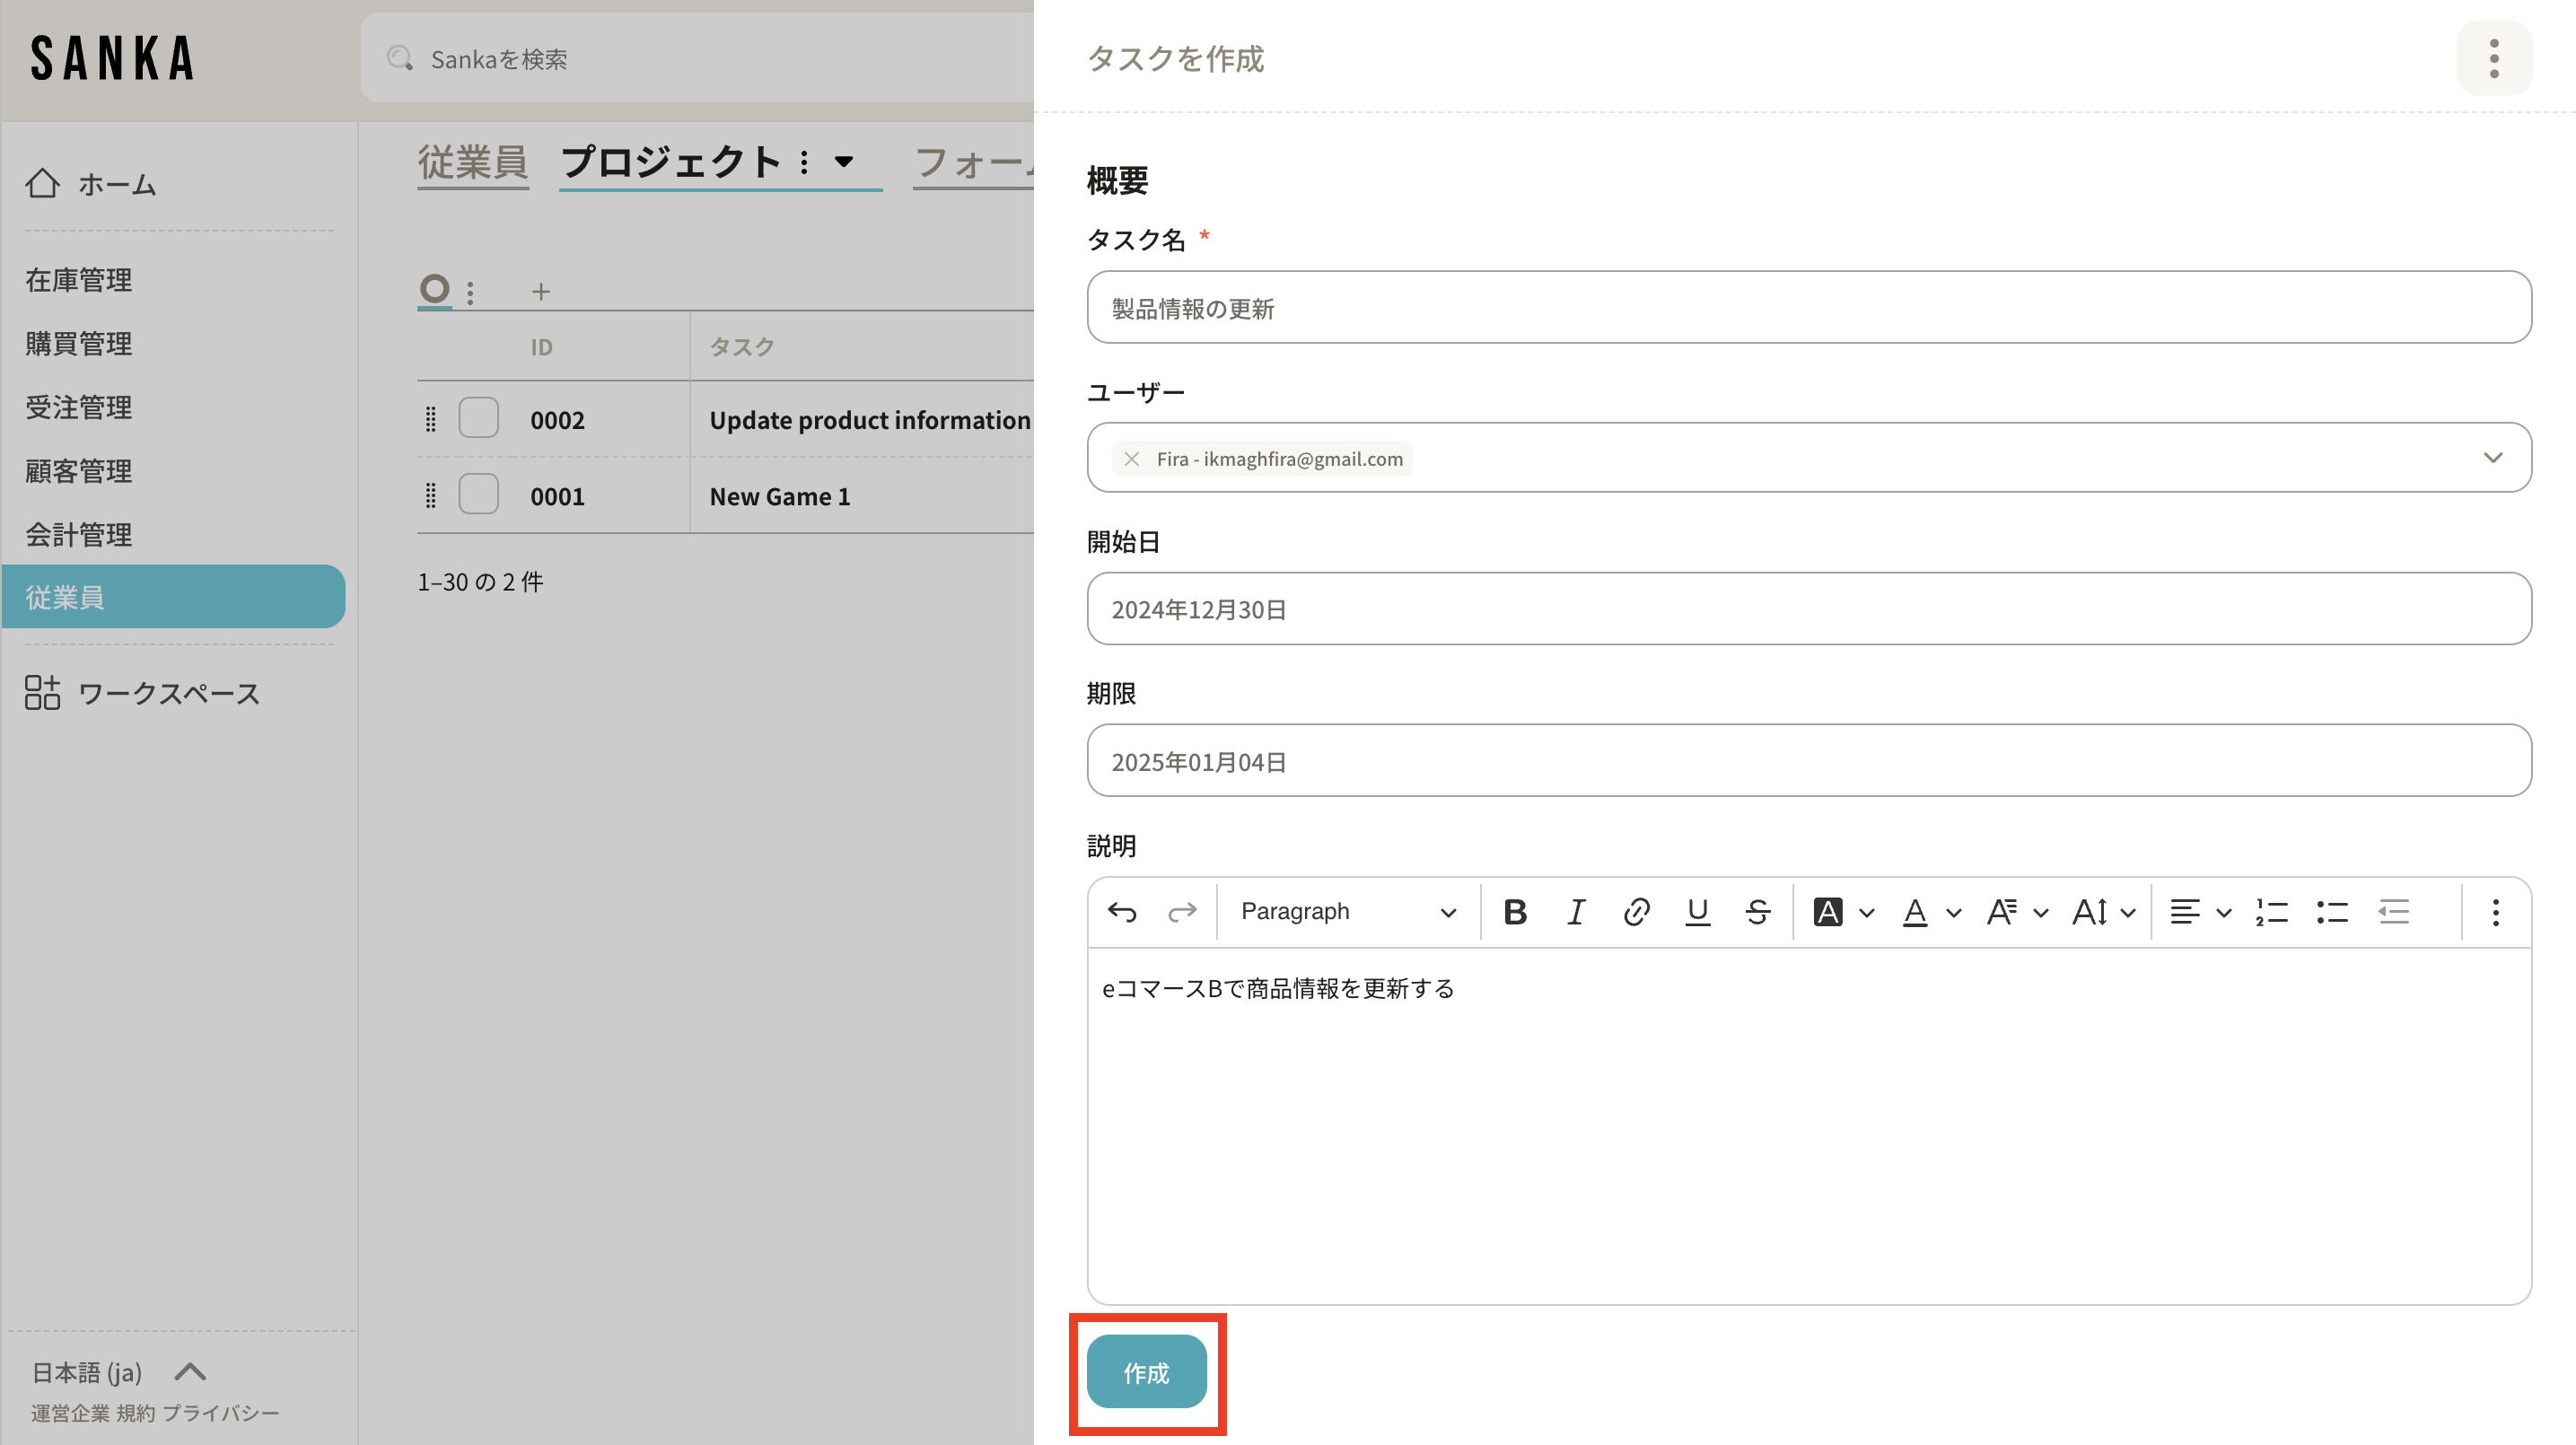The image size is (2576, 1445).
Task: Click the 開始日 date field
Action: pyautogui.click(x=1809, y=609)
